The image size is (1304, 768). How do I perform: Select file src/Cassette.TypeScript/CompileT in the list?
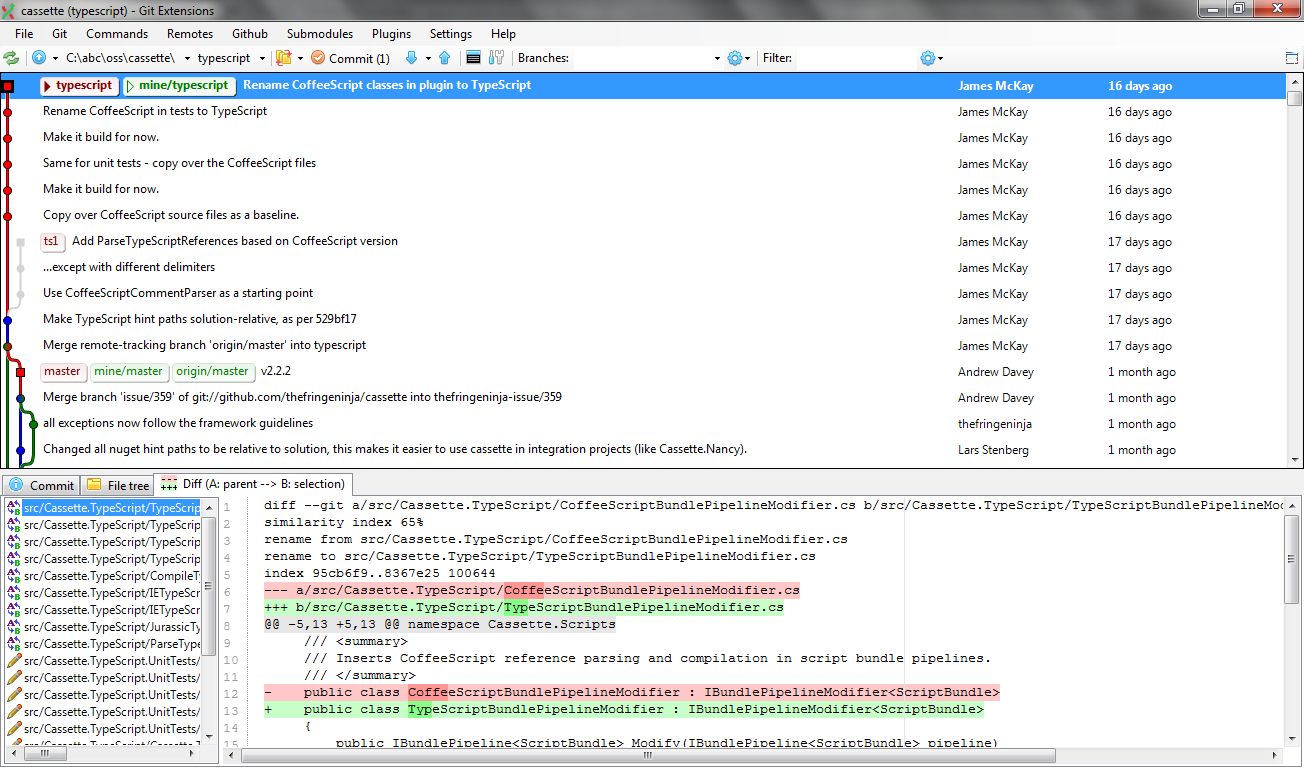[x=112, y=576]
